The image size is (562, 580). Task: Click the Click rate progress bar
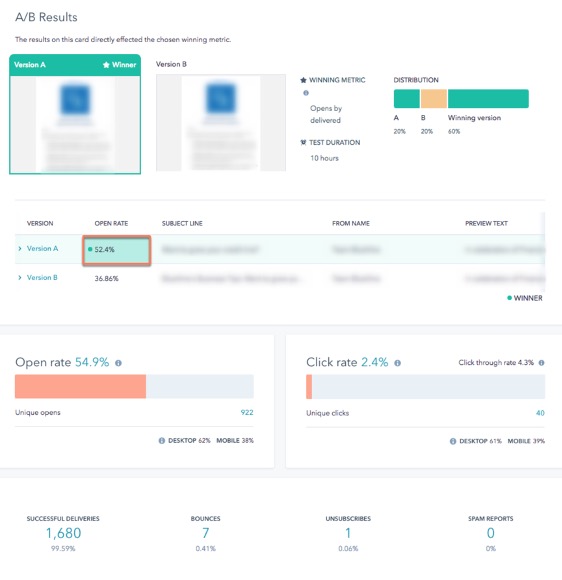[x=425, y=387]
